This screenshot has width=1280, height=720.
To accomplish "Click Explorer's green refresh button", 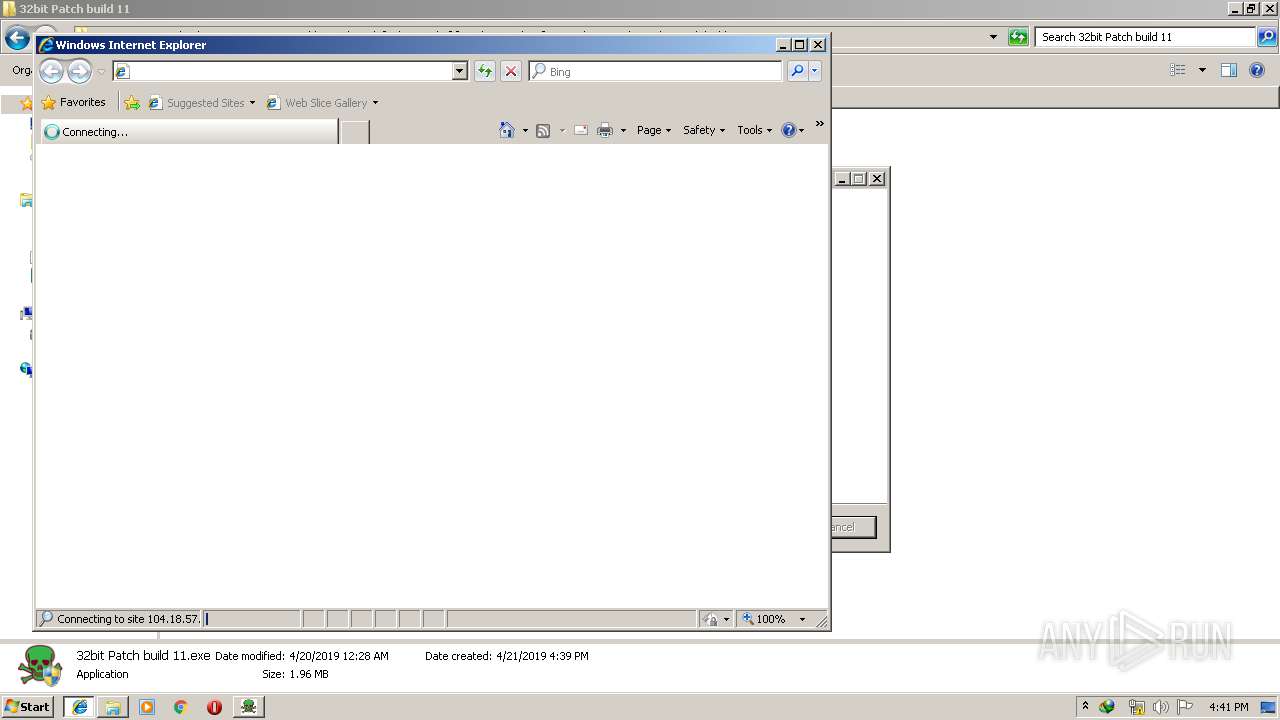I will [1018, 37].
